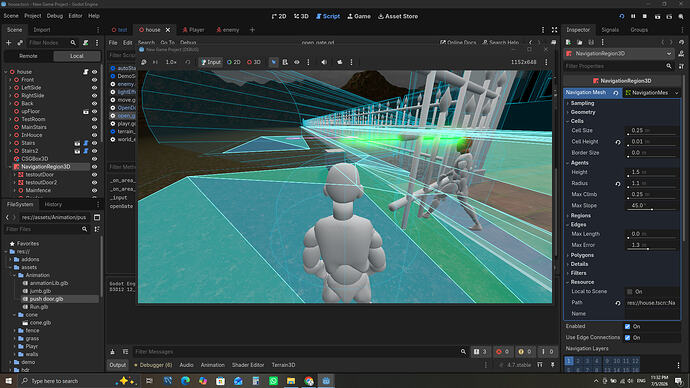Hide the Front node

94,80
